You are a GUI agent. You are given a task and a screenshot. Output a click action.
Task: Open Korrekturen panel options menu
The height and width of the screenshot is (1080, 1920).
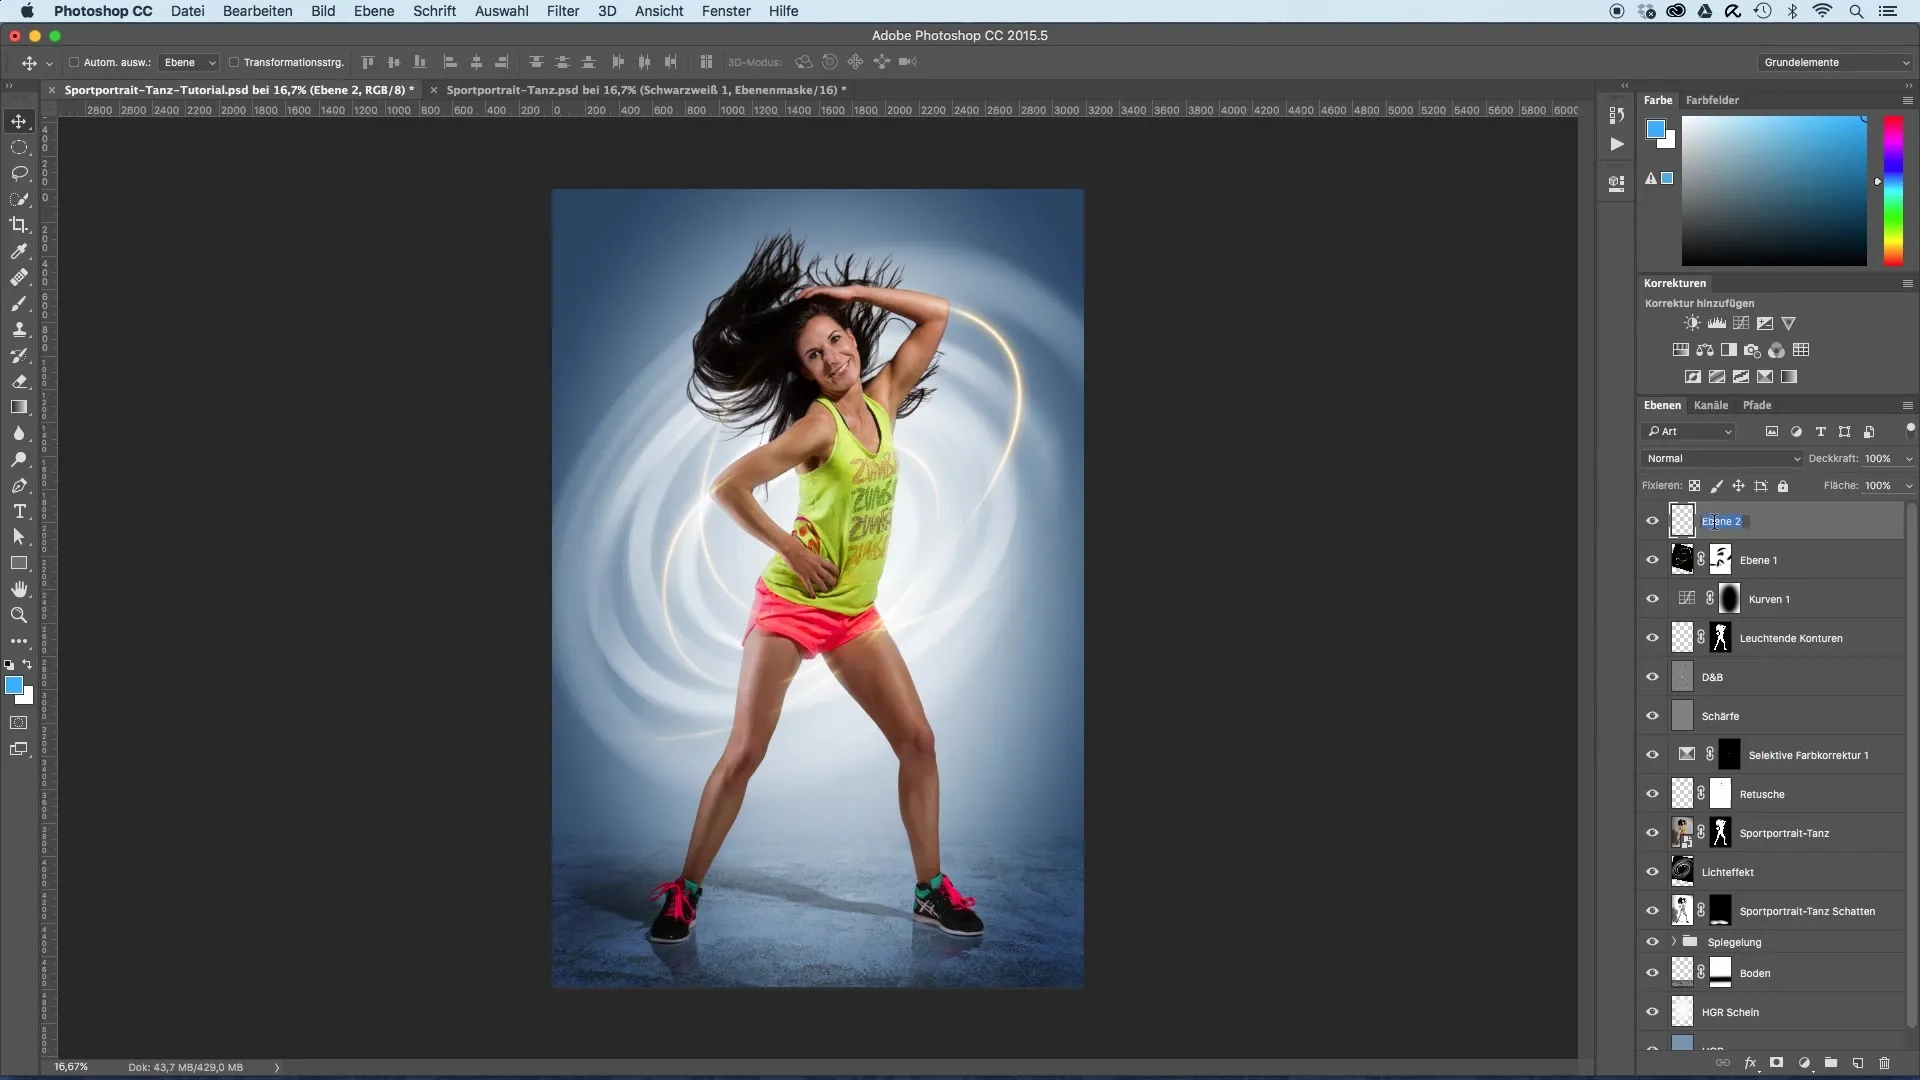click(x=1907, y=284)
